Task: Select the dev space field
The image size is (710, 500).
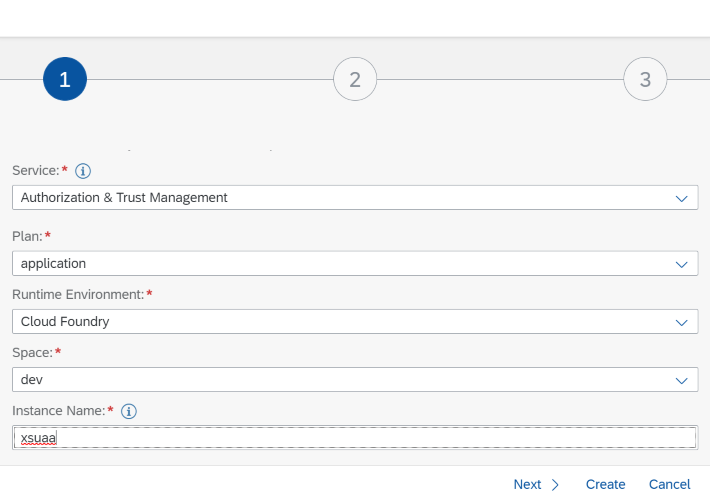Action: click(355, 380)
